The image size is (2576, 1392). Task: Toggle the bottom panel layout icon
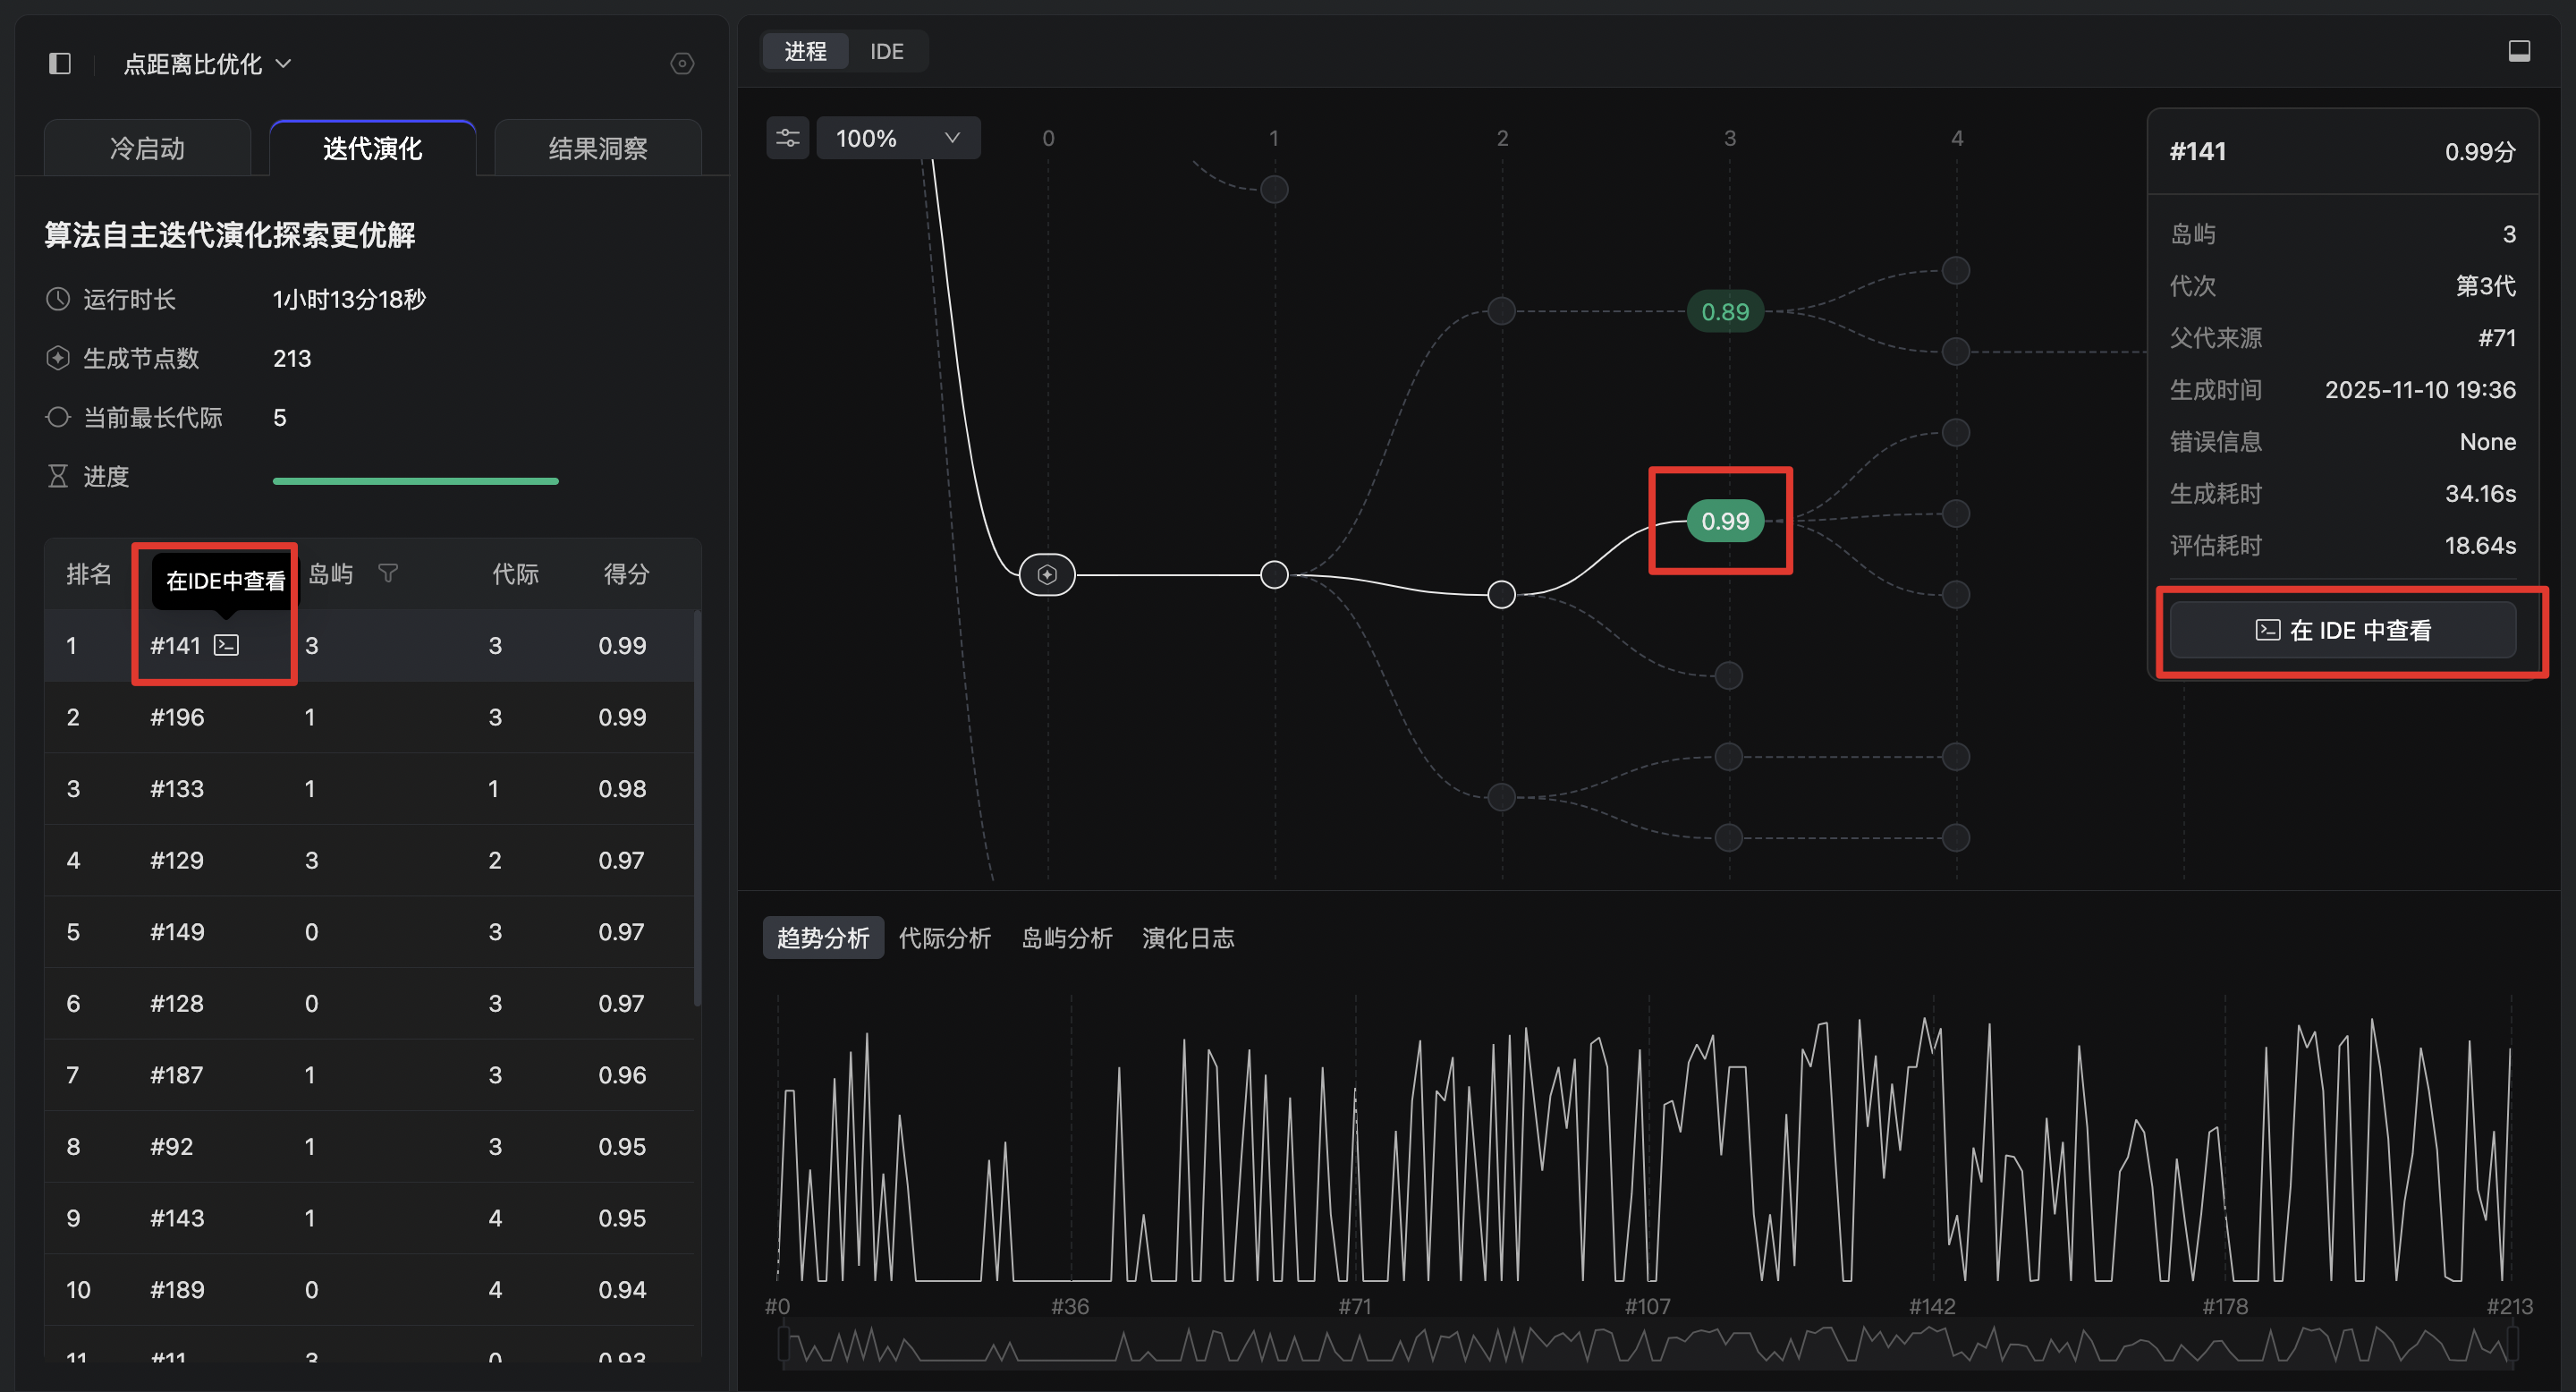[x=2519, y=51]
